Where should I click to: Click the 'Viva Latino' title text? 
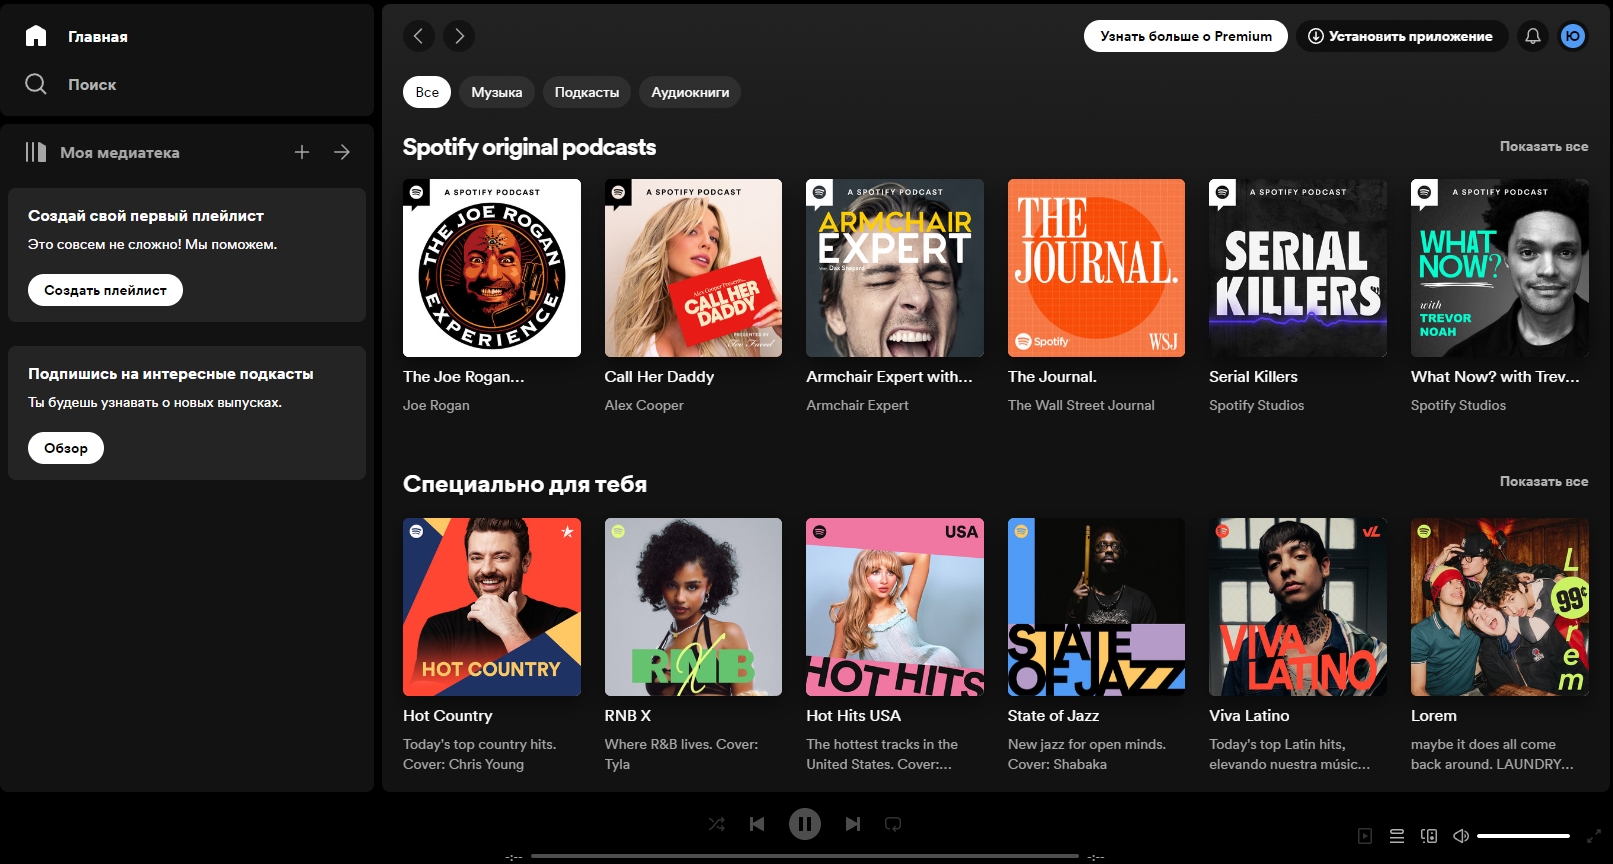1249,716
